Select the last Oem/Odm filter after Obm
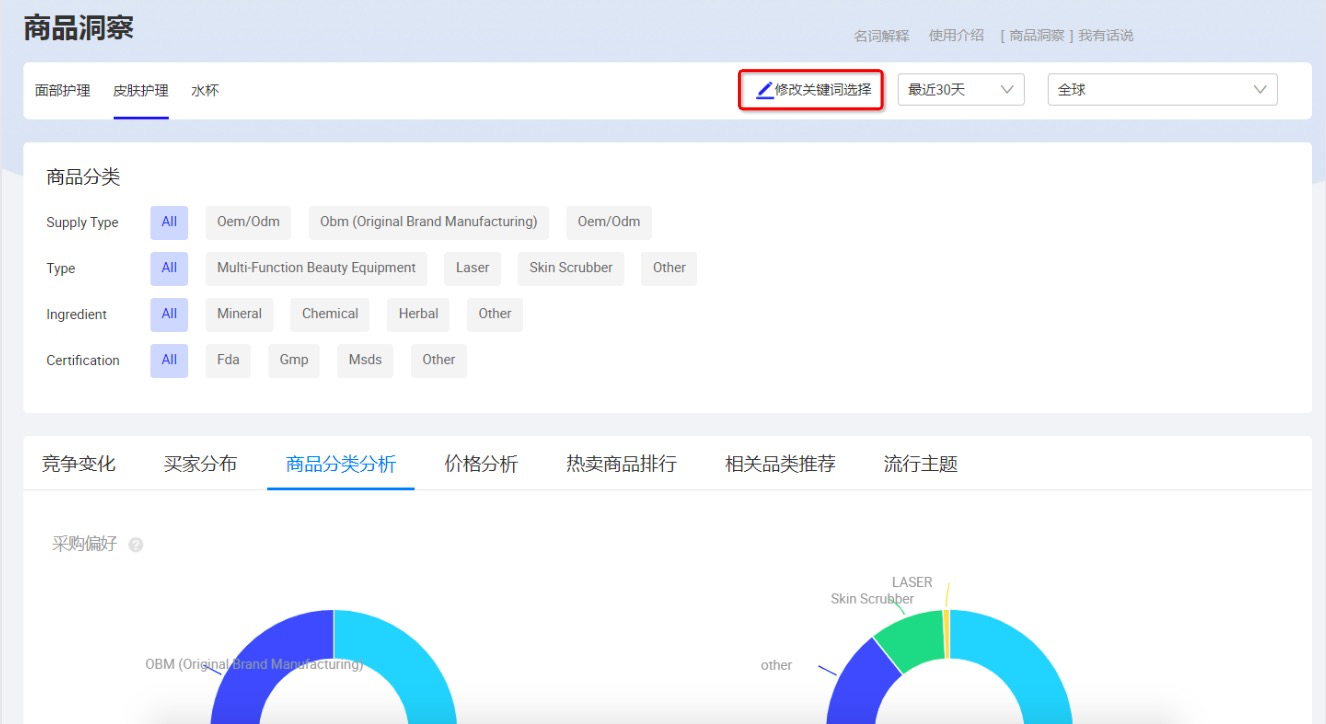 click(608, 222)
